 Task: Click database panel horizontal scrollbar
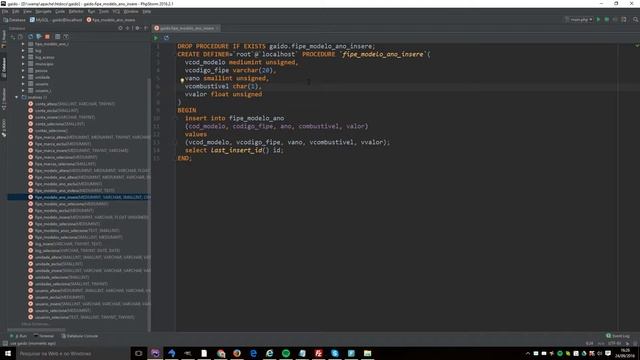(x=37, y=329)
